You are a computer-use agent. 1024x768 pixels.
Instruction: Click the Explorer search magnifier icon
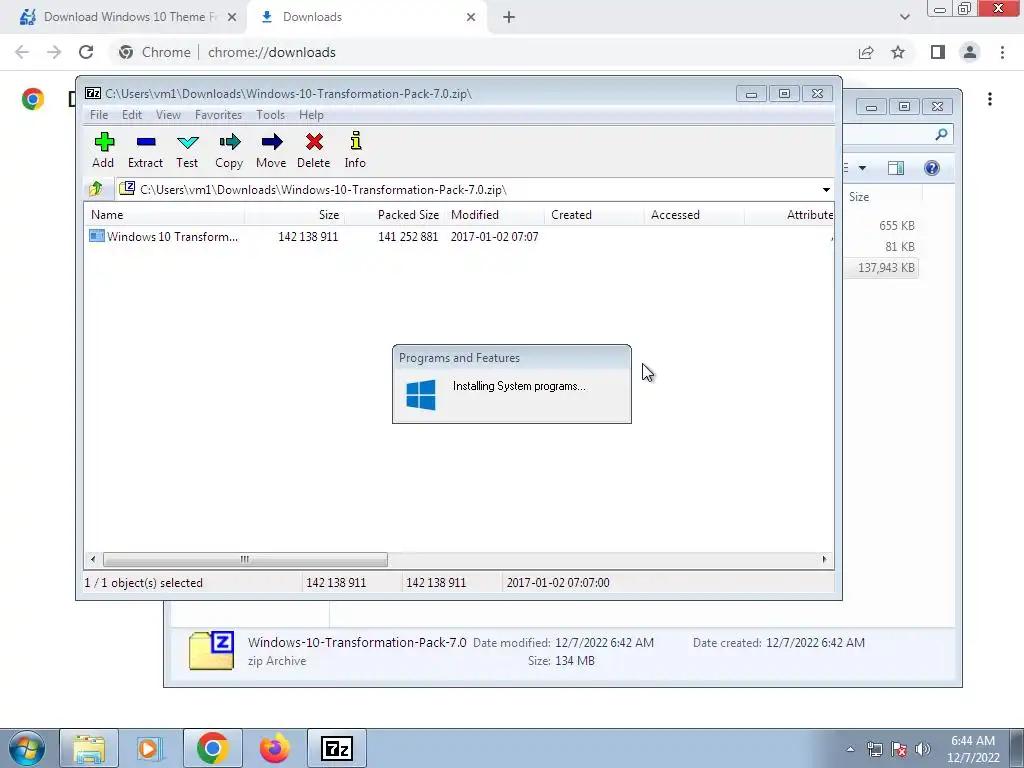click(941, 135)
